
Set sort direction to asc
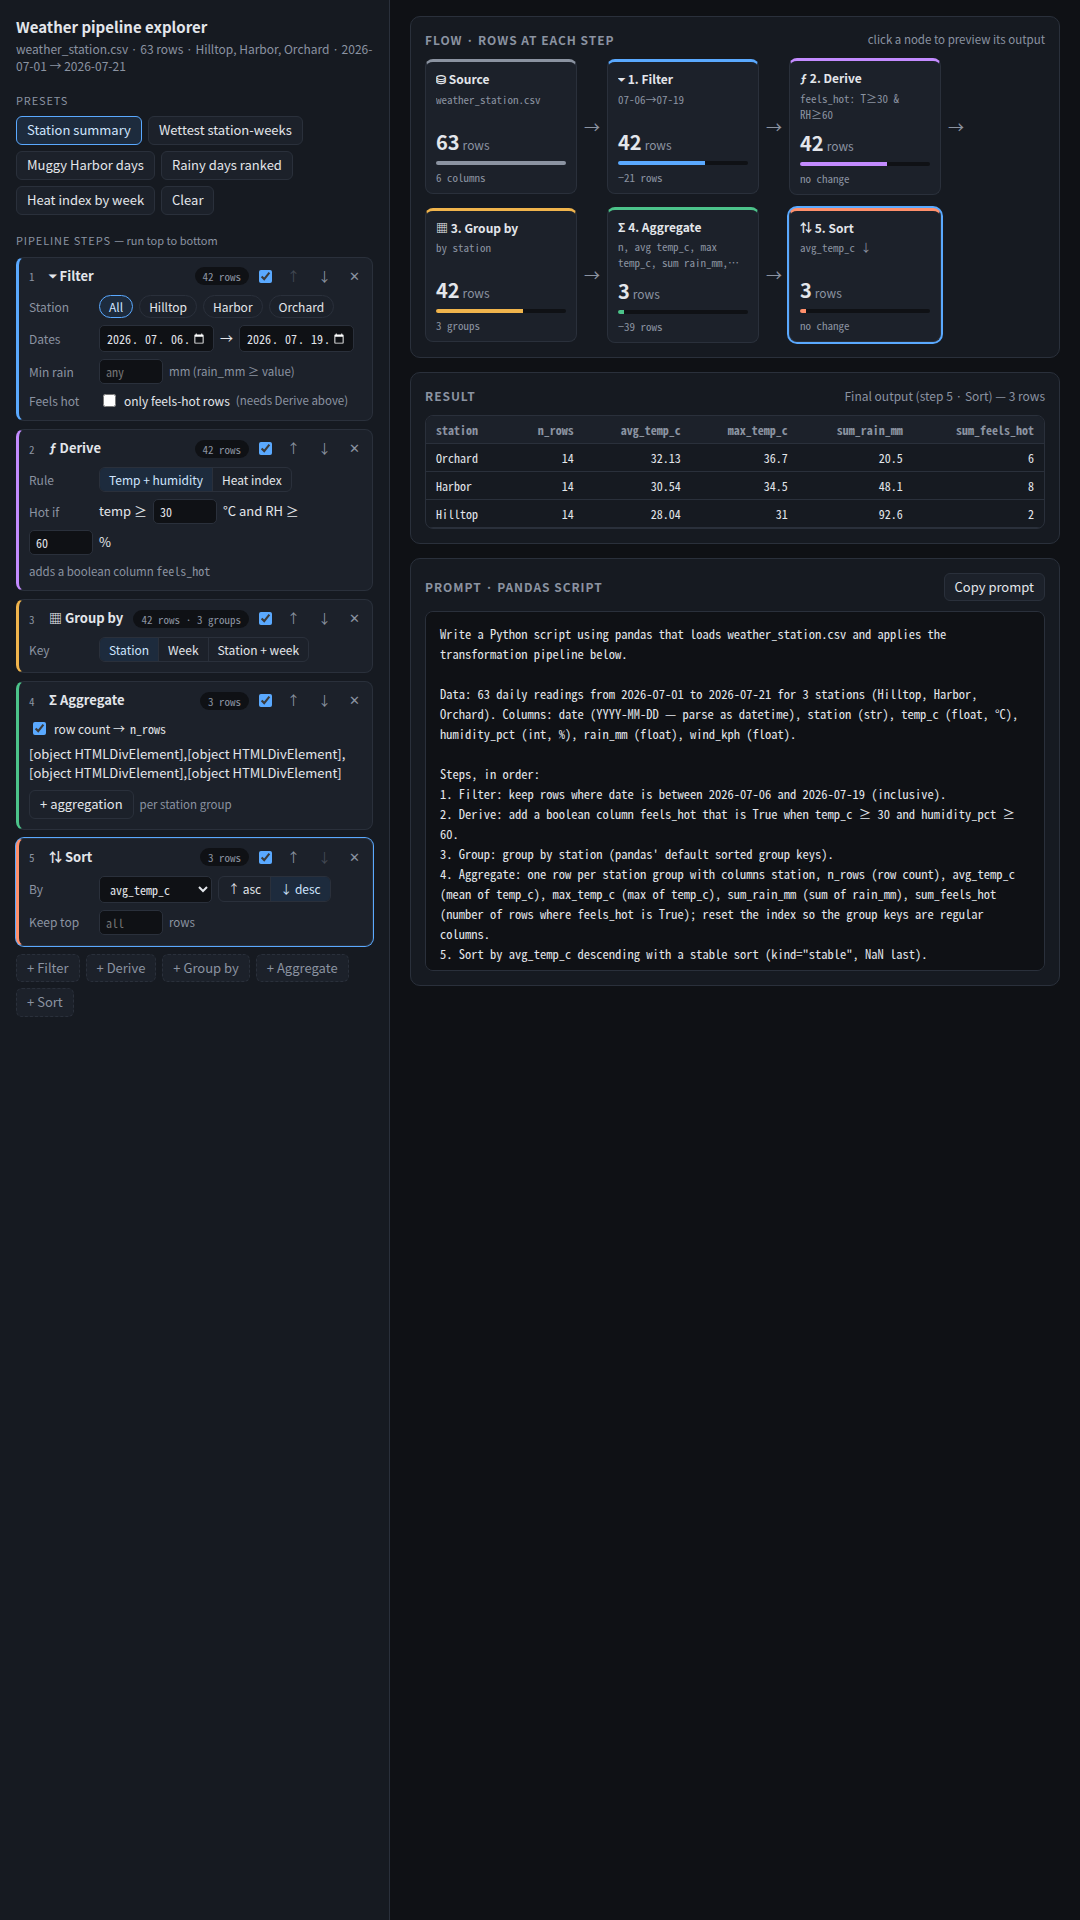pyautogui.click(x=245, y=890)
